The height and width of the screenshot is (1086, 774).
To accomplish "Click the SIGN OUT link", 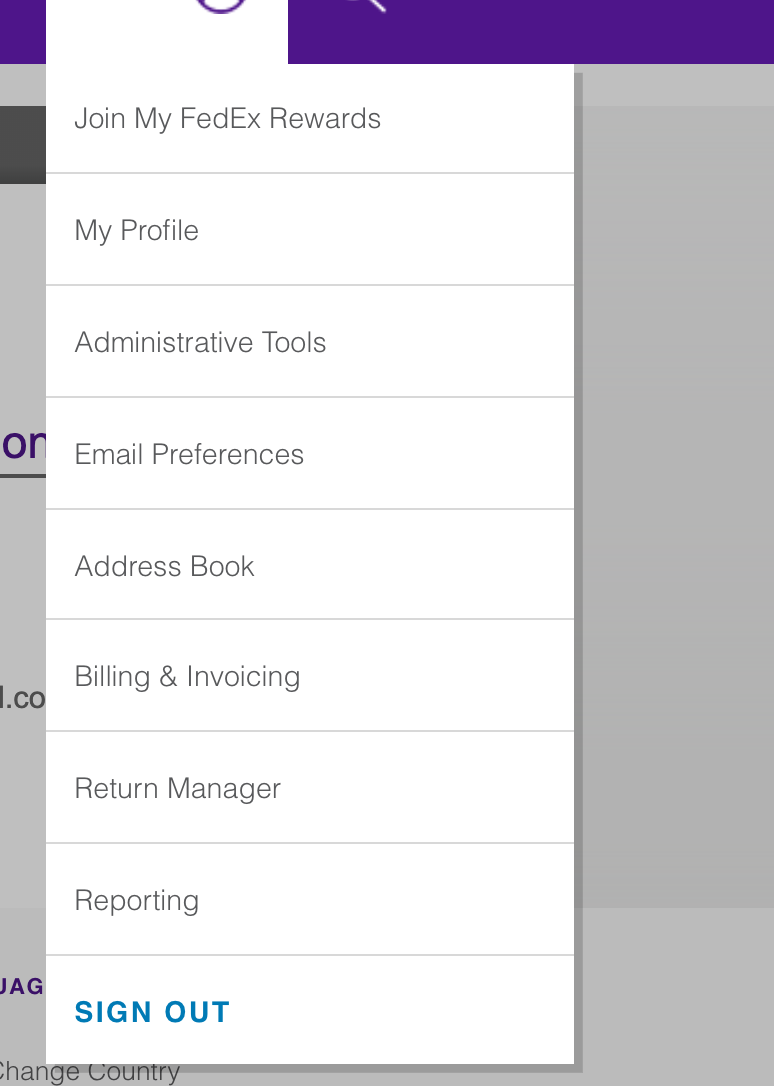I will tap(152, 1012).
